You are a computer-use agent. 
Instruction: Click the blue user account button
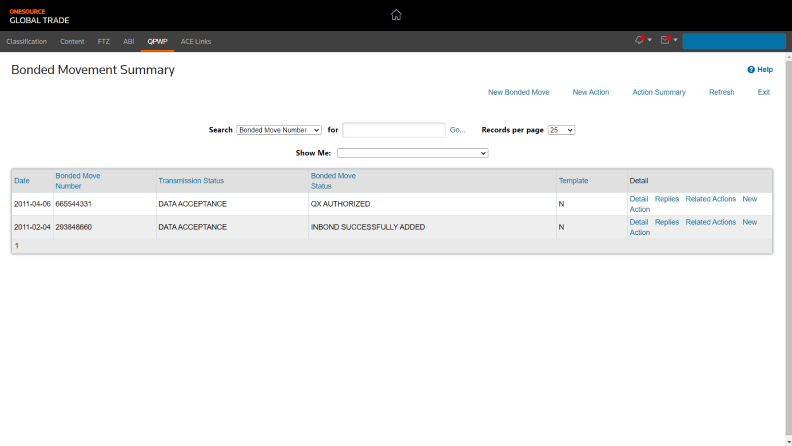[x=734, y=41]
